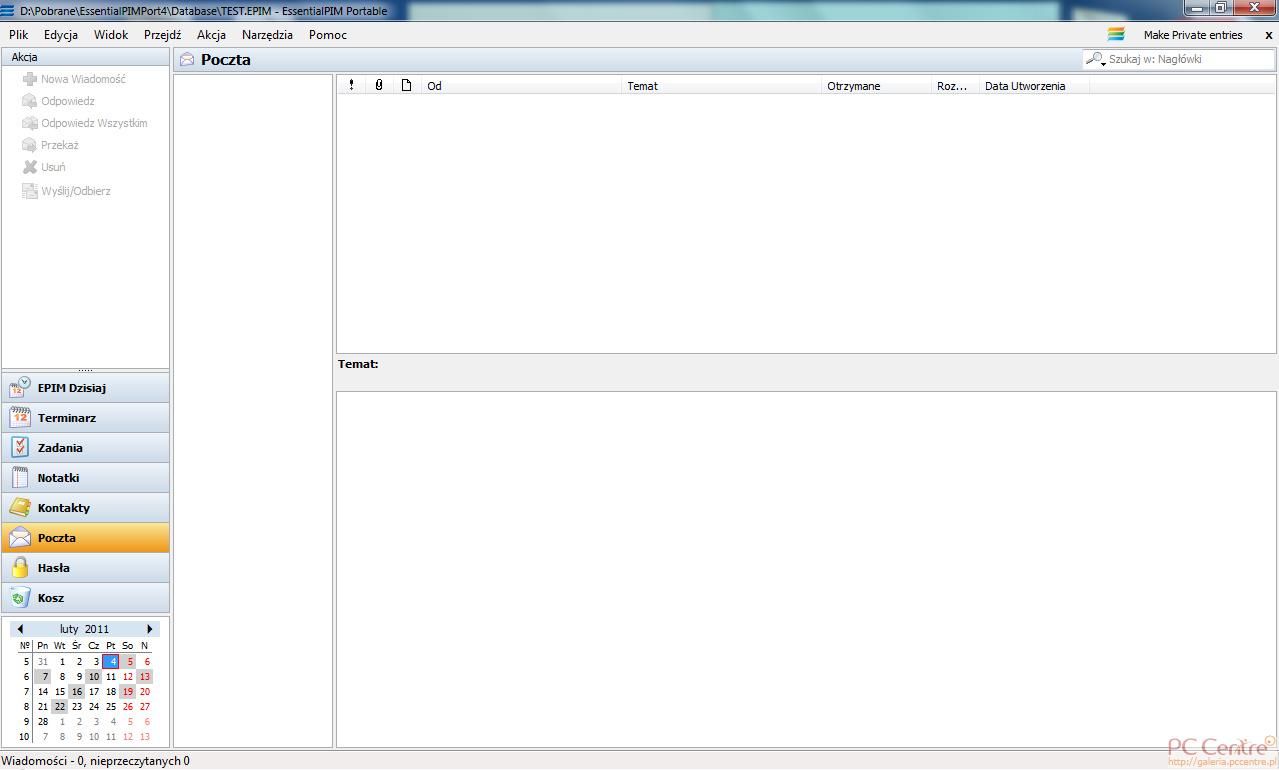Open the Zadania tasks icon

[20, 448]
